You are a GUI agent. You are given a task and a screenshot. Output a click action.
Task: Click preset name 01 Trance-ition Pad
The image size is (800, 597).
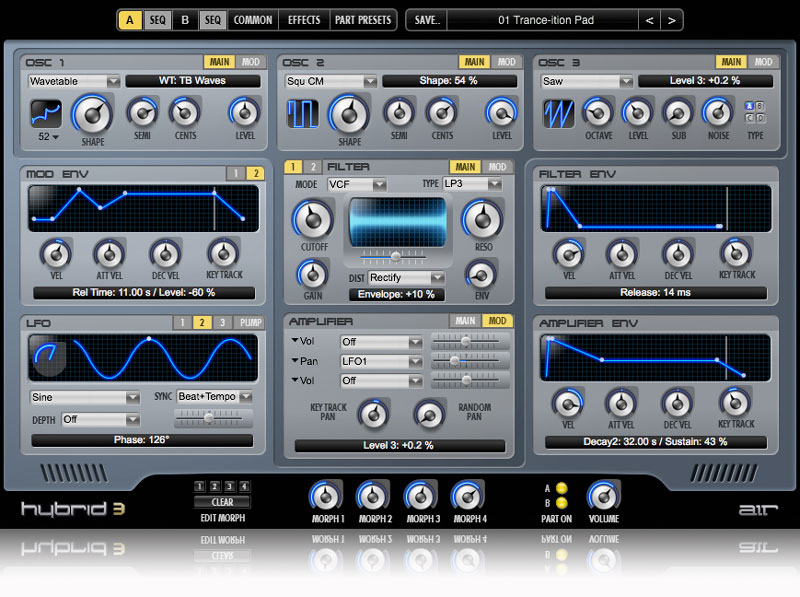pyautogui.click(x=545, y=20)
